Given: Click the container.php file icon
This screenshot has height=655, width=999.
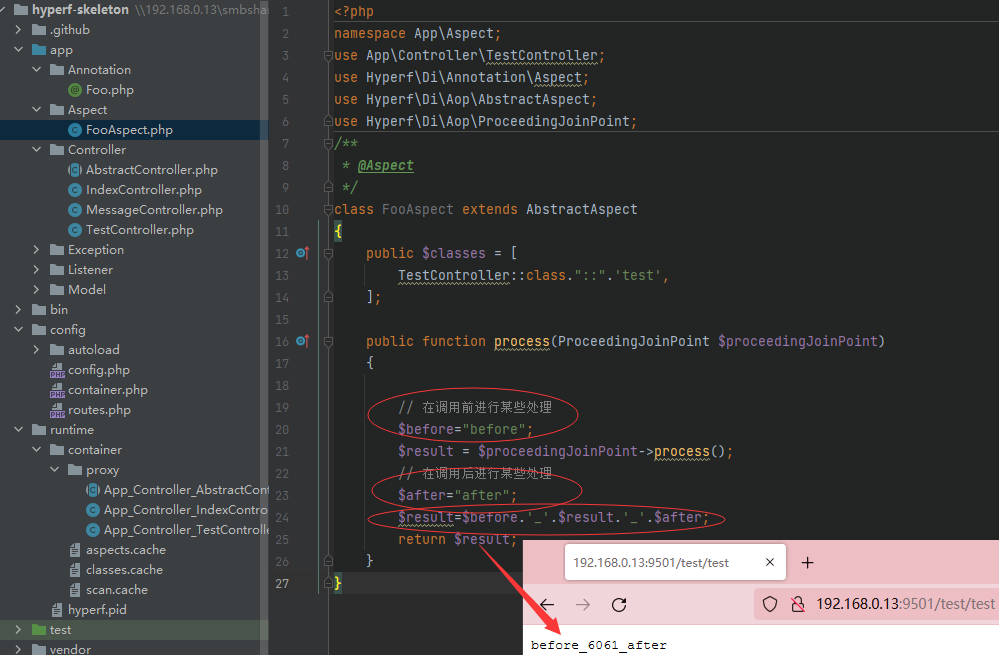Looking at the screenshot, I should [x=57, y=390].
